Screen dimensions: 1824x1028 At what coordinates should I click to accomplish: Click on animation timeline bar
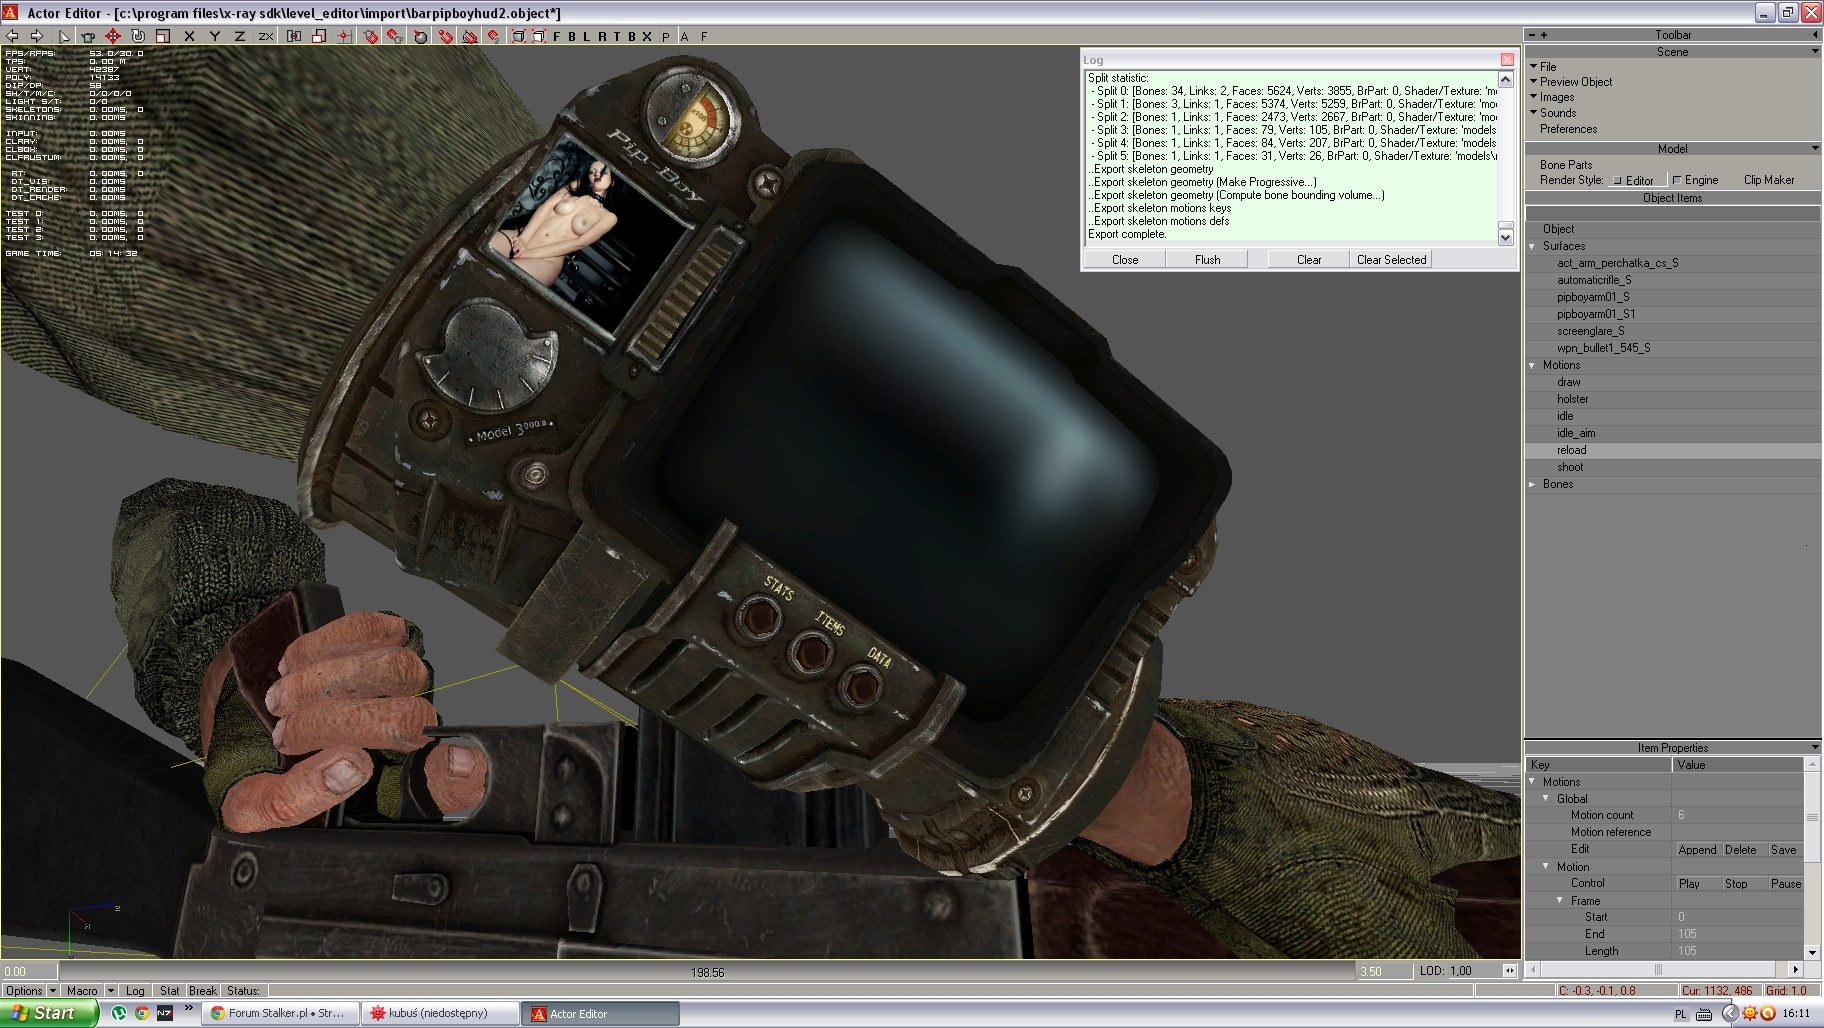pos(707,971)
